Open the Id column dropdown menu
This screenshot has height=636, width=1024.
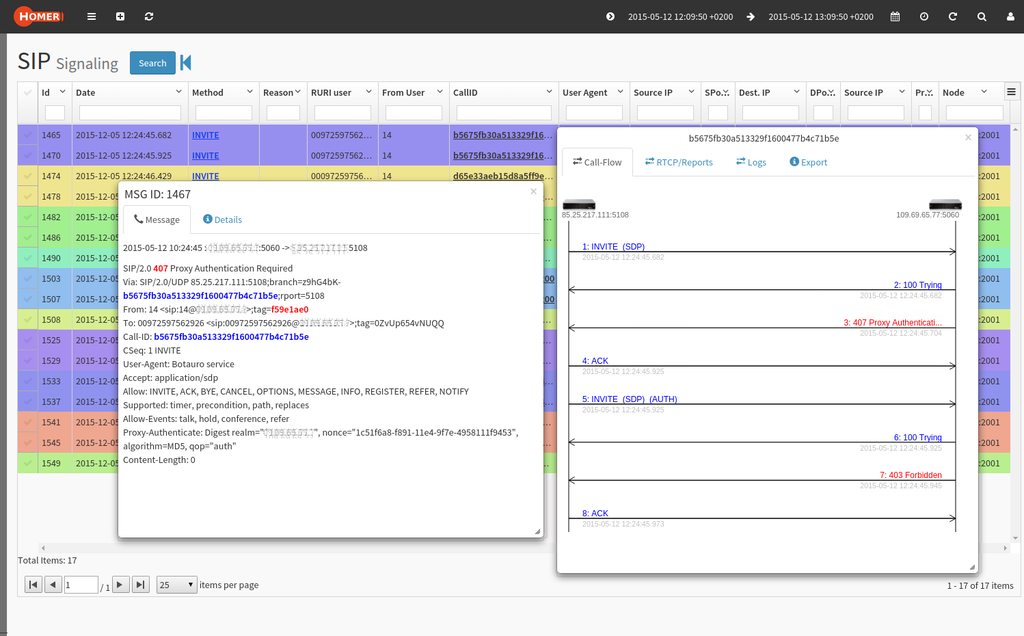63,91
